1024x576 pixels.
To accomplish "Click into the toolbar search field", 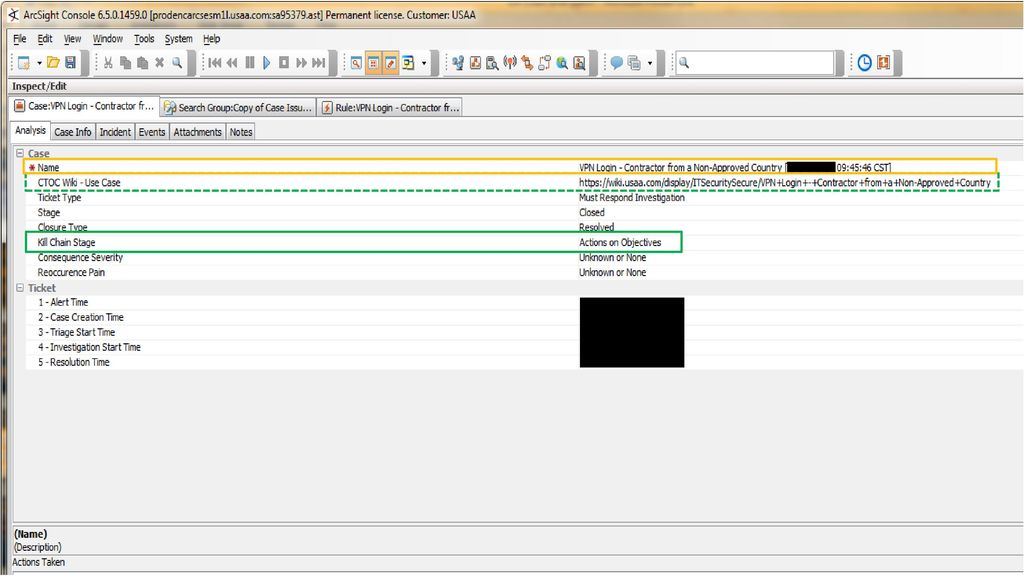I will [755, 63].
